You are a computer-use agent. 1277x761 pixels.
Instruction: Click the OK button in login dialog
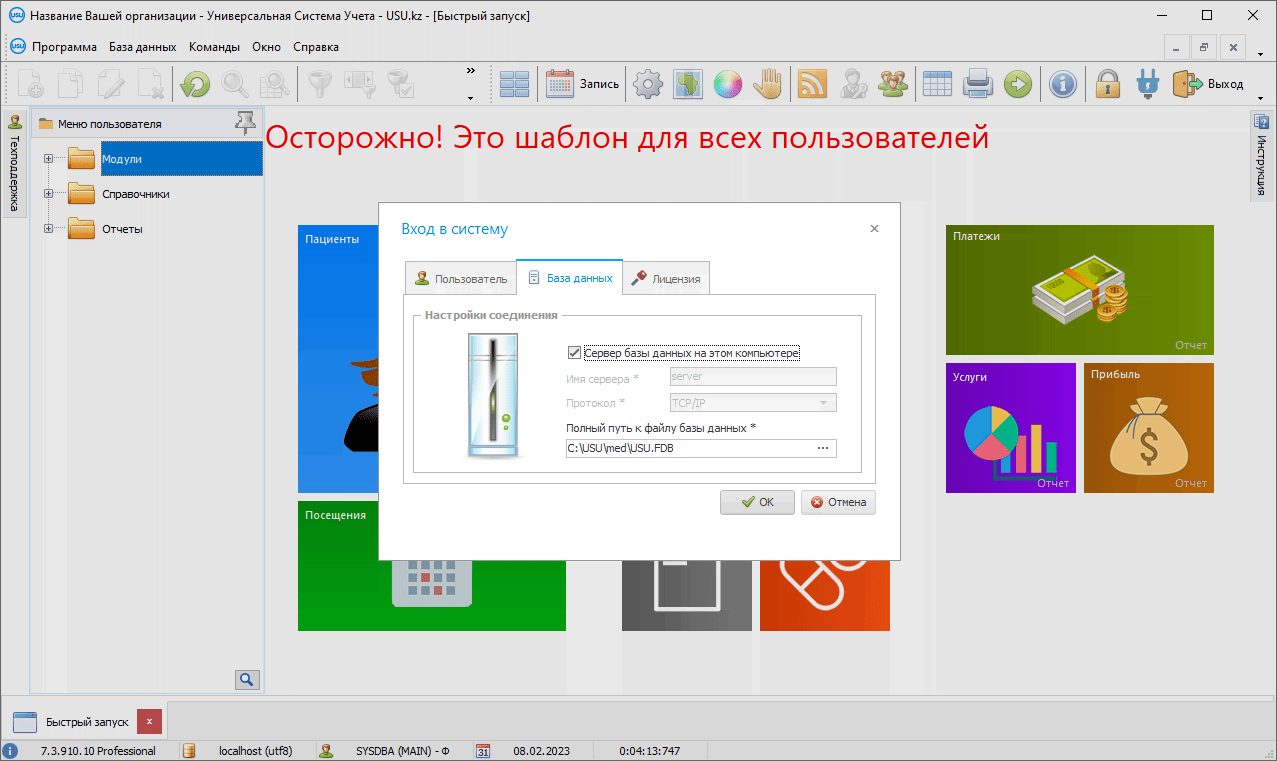tap(757, 502)
